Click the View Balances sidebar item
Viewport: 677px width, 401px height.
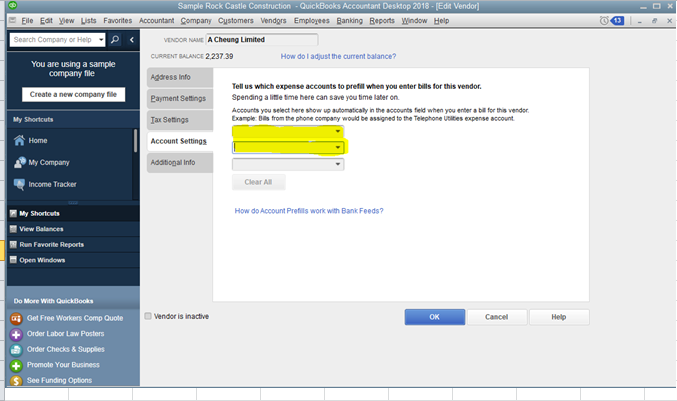coord(73,229)
